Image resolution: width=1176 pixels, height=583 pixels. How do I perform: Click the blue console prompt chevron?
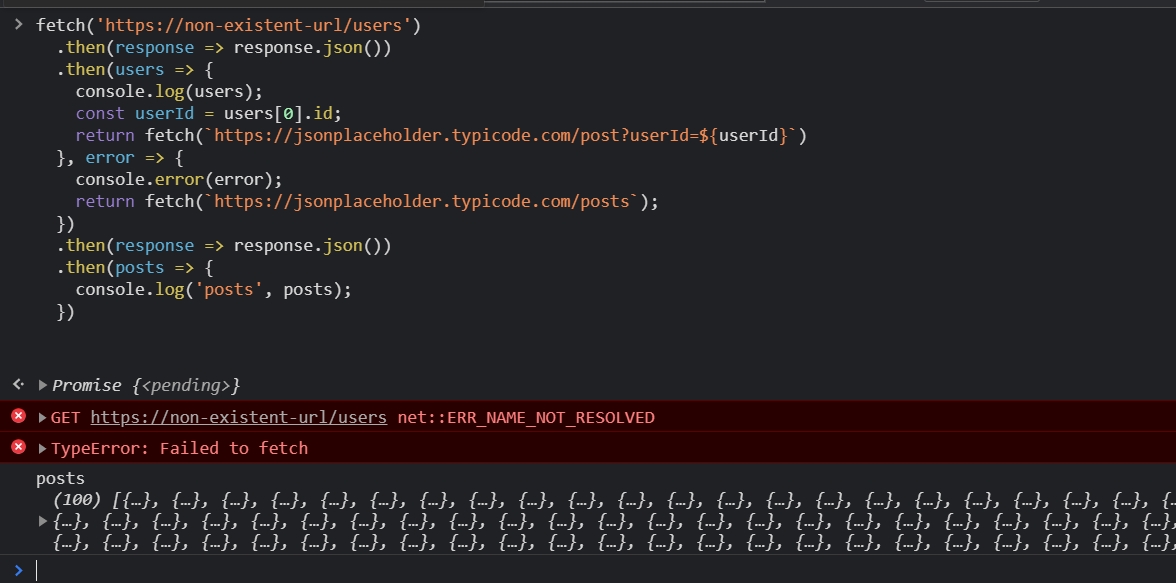click(18, 570)
